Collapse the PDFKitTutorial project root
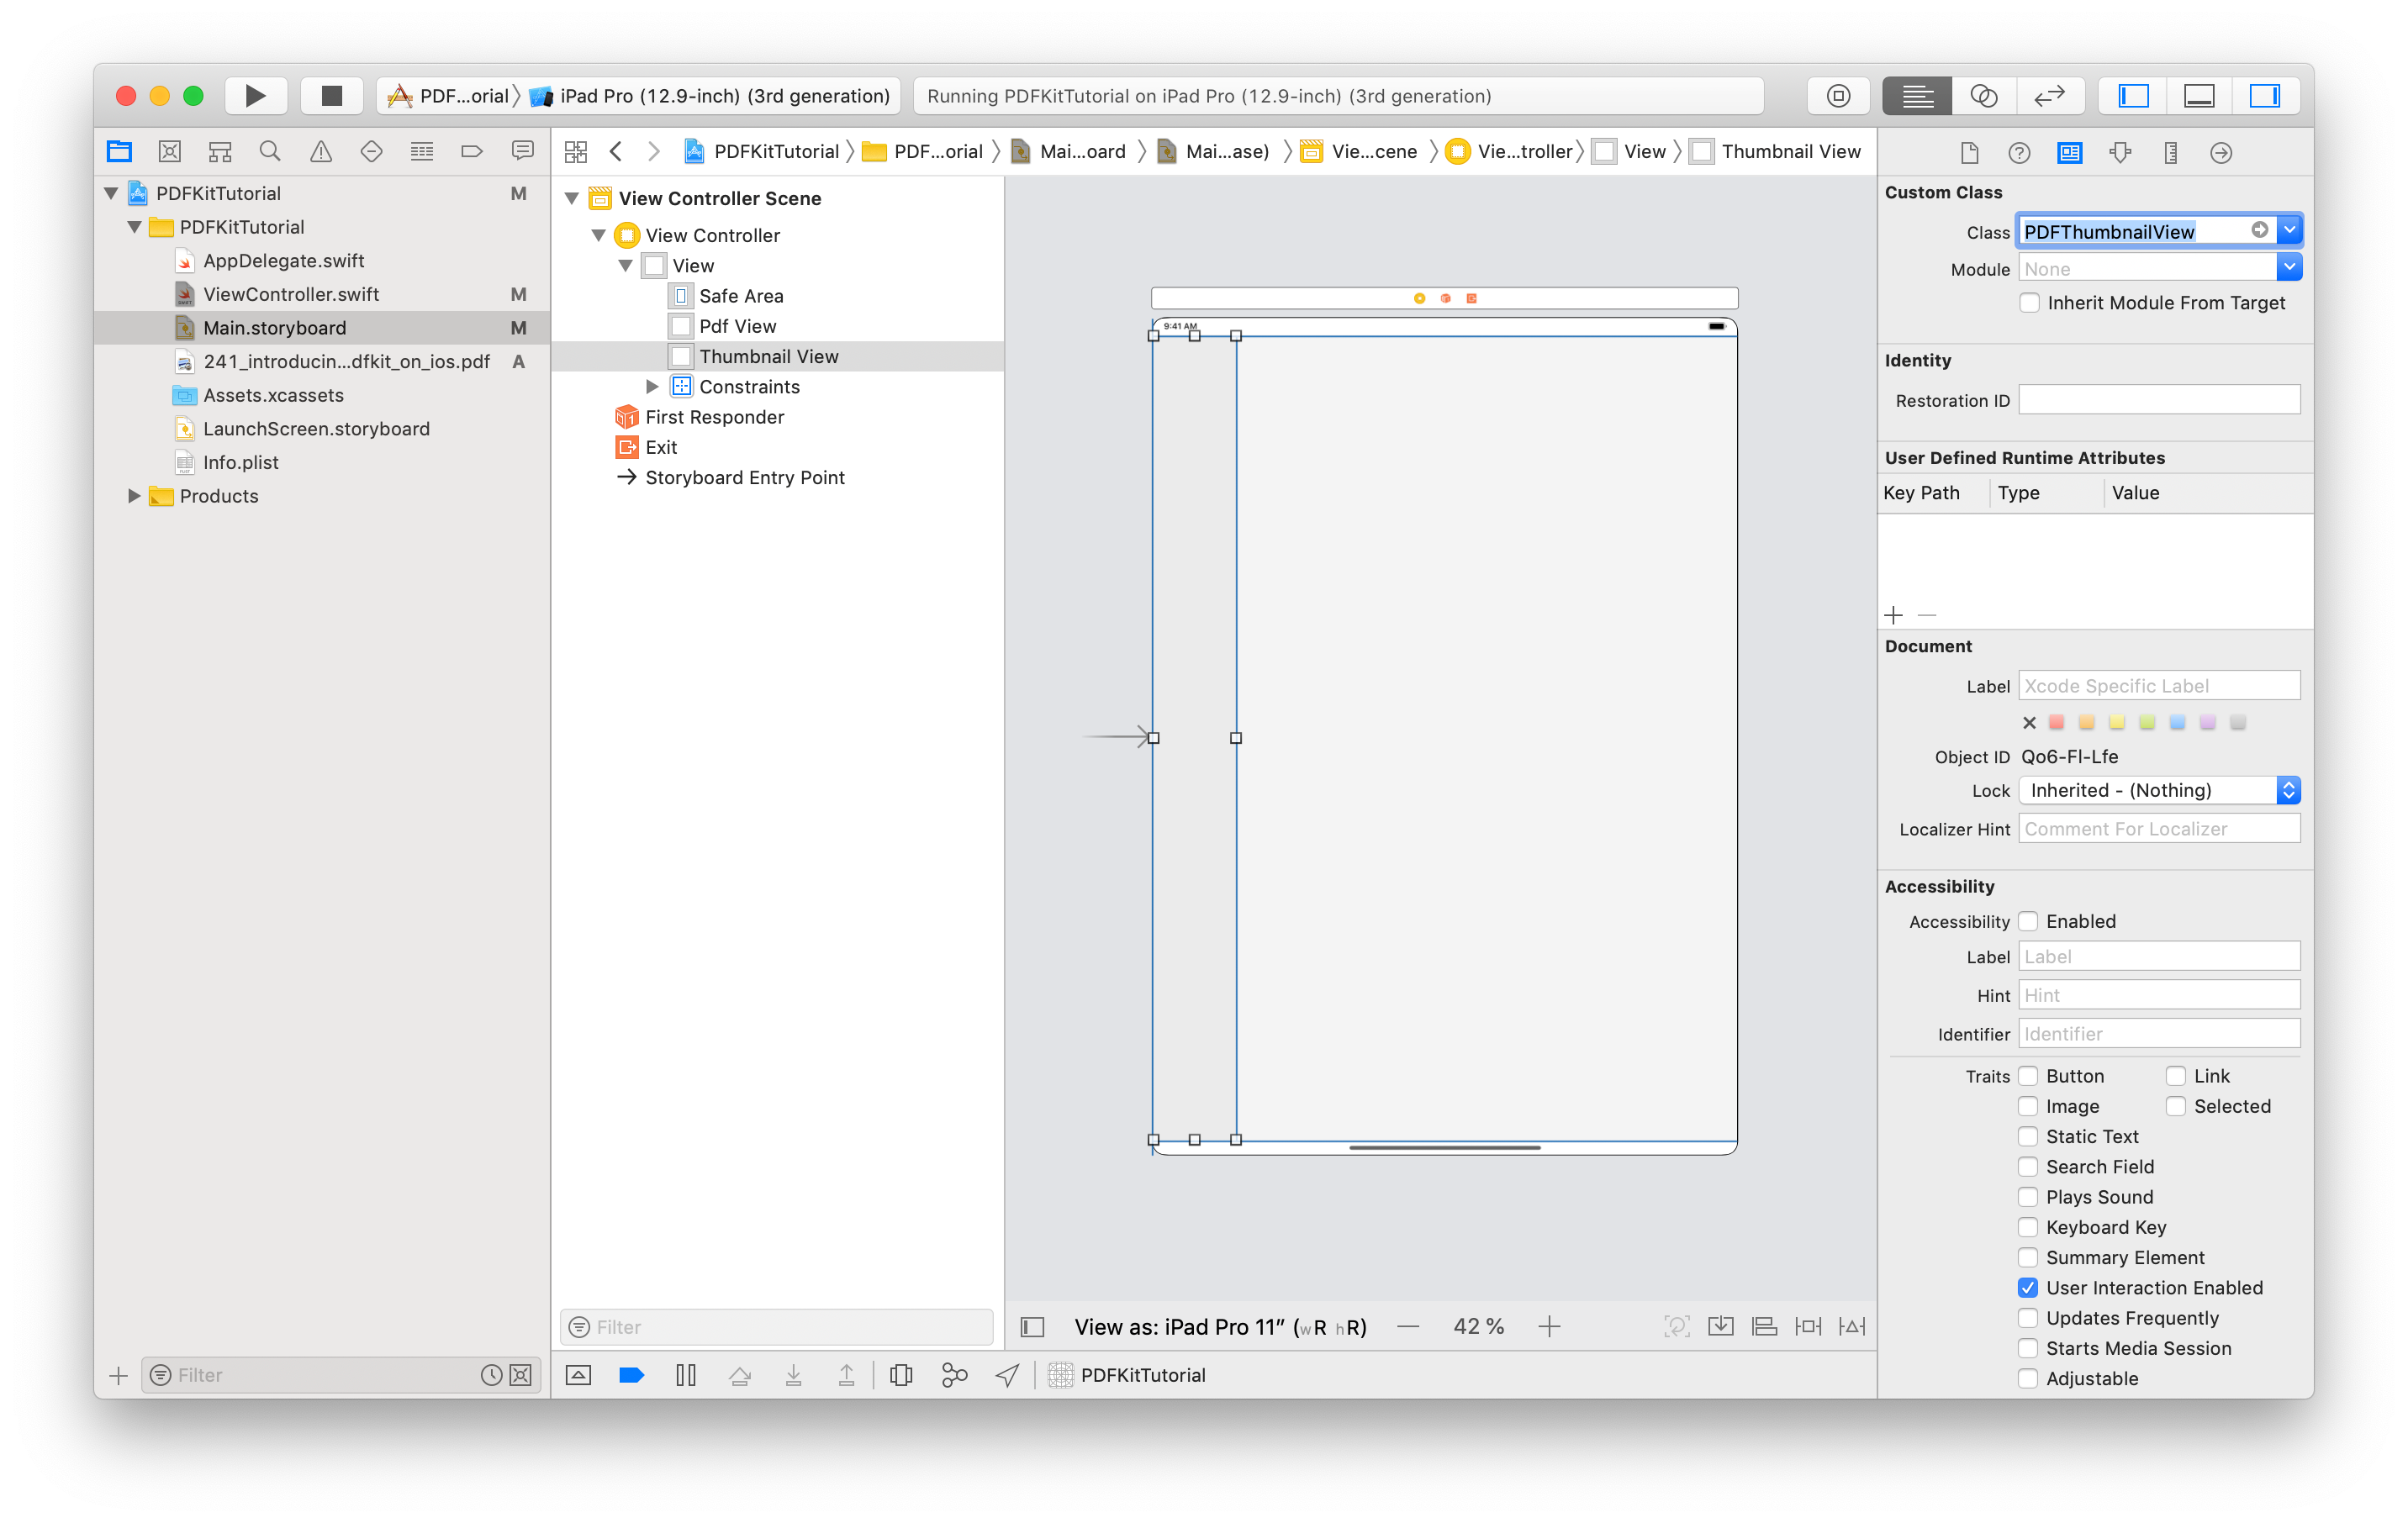The height and width of the screenshot is (1523, 2408). (x=112, y=193)
